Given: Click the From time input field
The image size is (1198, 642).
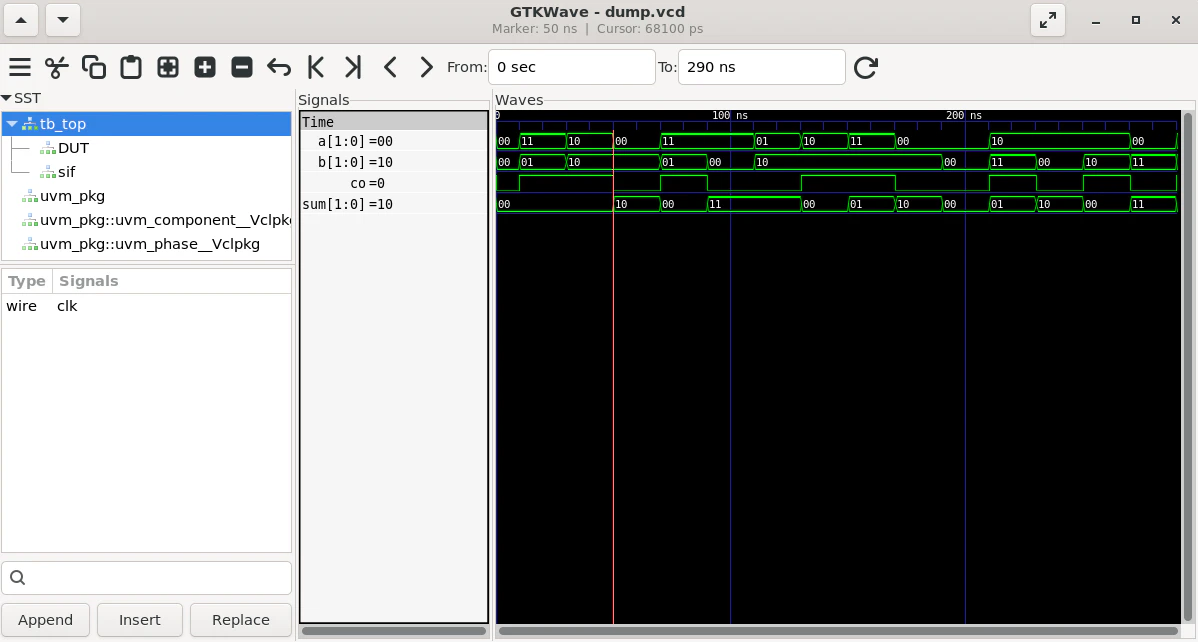Looking at the screenshot, I should [571, 67].
